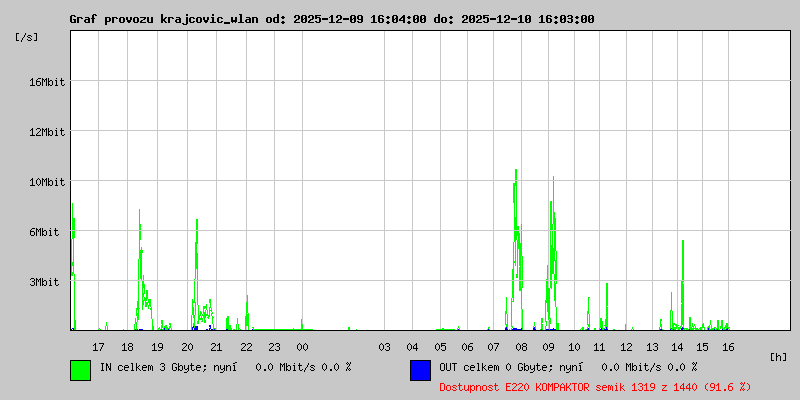Select the graph title 'Graf provozu krajcovic_wlan'

[x=162, y=19]
